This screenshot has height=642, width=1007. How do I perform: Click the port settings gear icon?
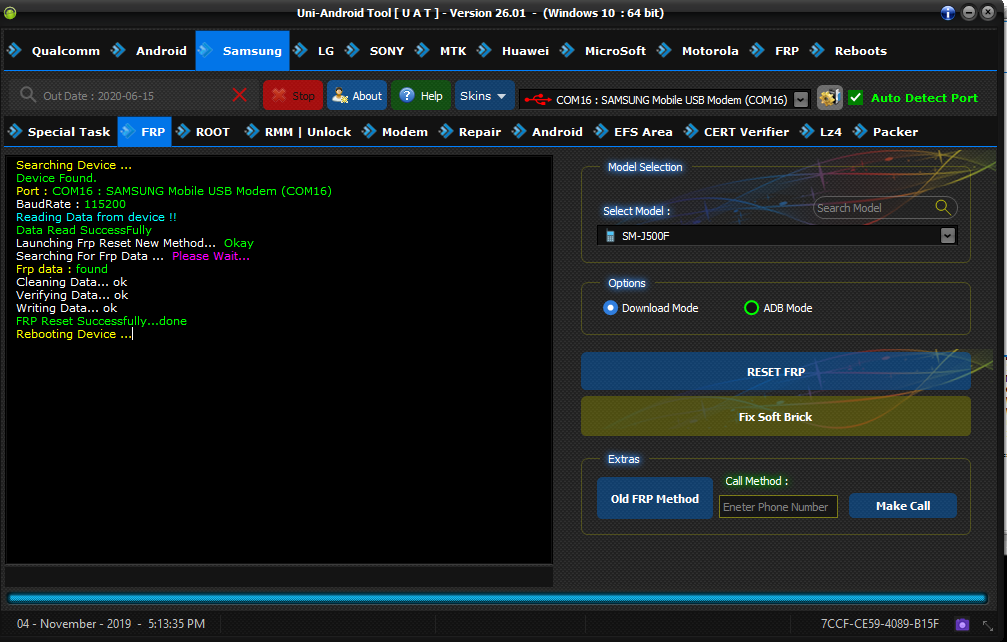pyautogui.click(x=829, y=98)
